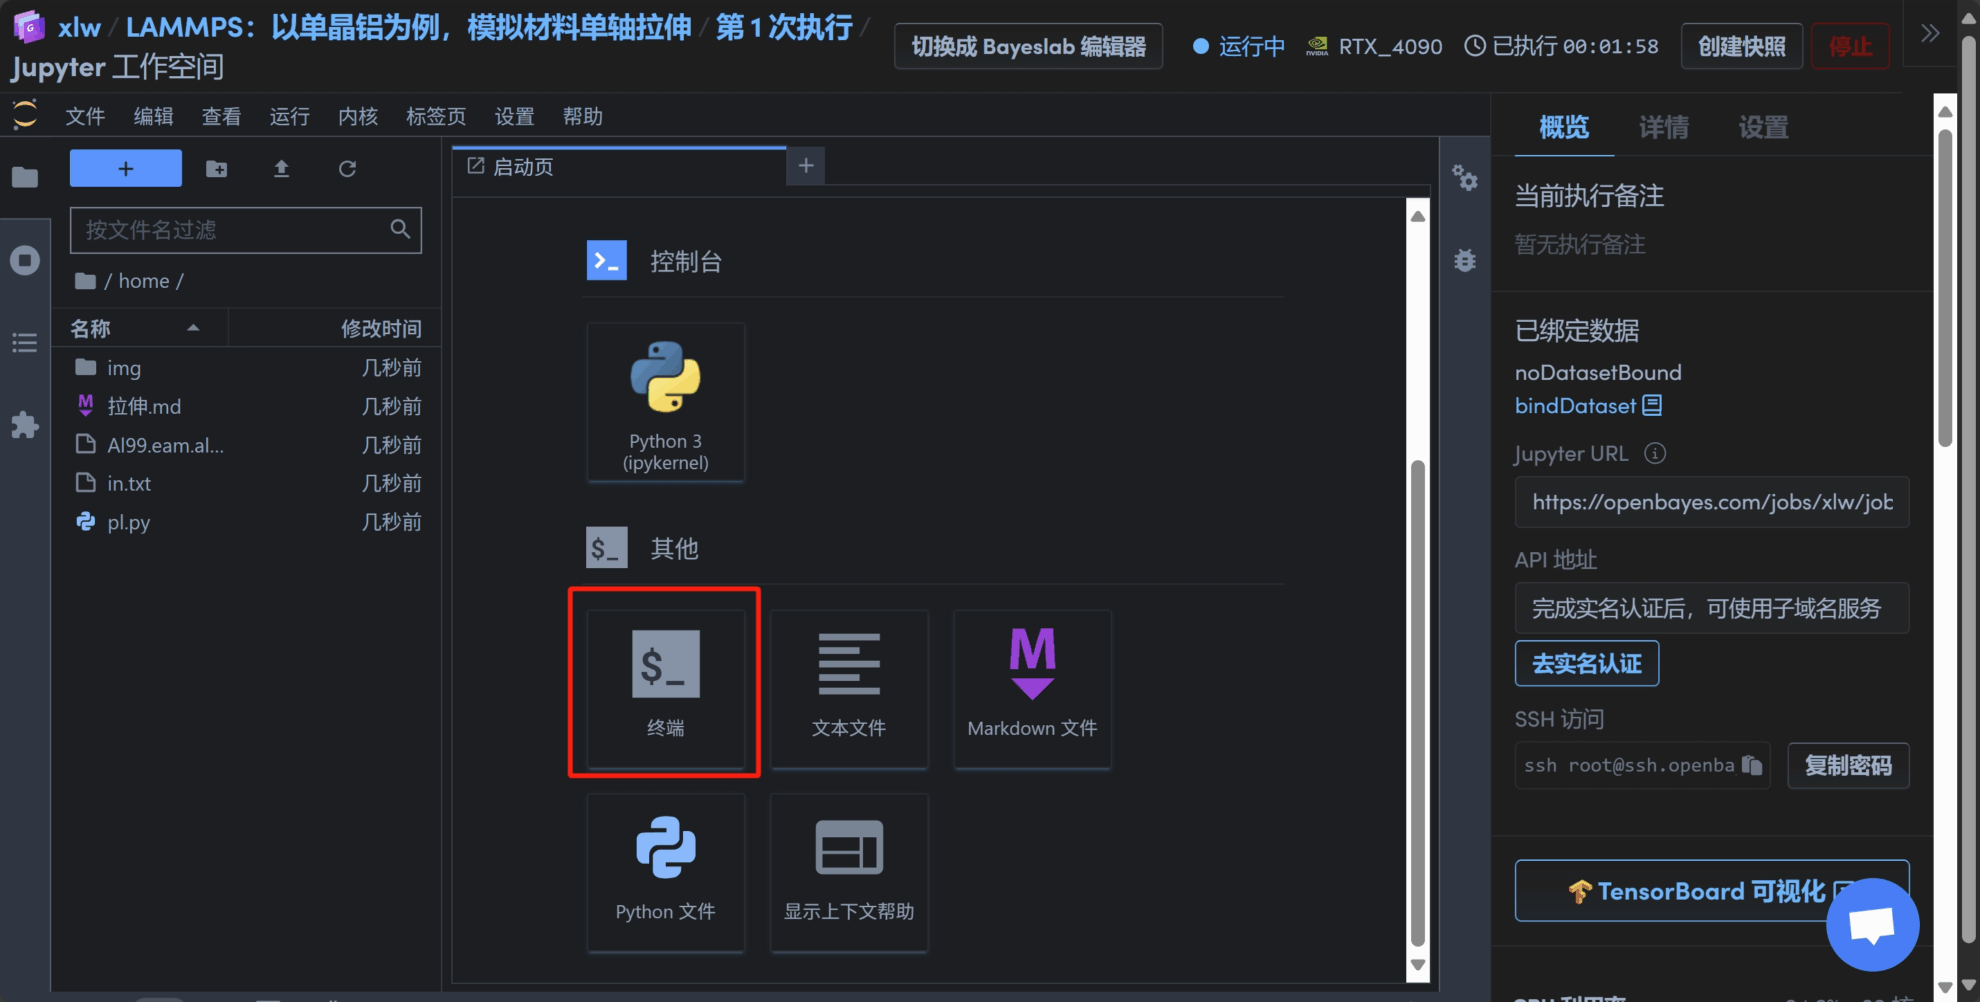Click the new folder icon
1980x1002 pixels.
click(x=216, y=169)
